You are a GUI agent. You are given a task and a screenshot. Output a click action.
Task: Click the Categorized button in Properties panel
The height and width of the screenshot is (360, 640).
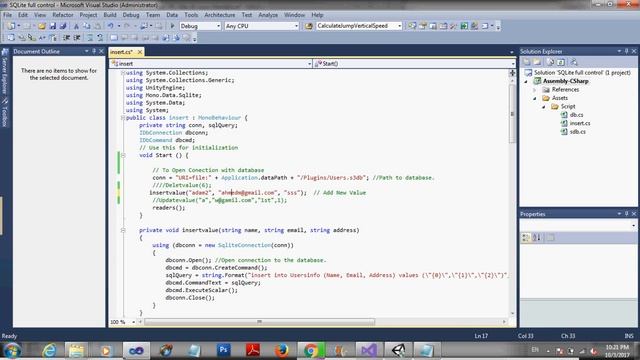point(526,238)
